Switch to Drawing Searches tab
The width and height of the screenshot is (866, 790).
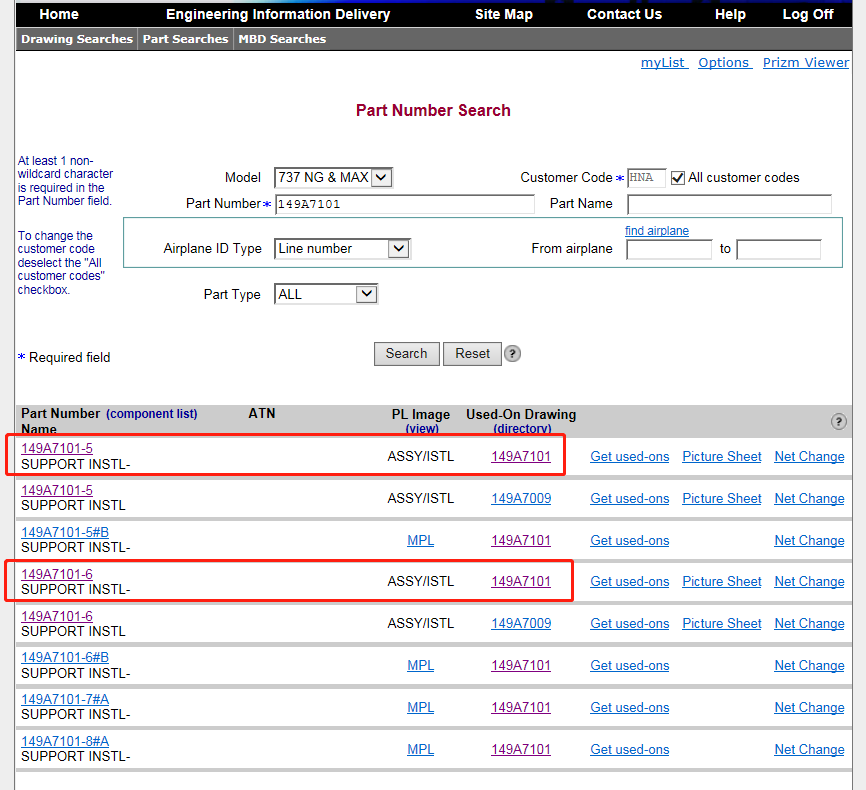pyautogui.click(x=77, y=39)
